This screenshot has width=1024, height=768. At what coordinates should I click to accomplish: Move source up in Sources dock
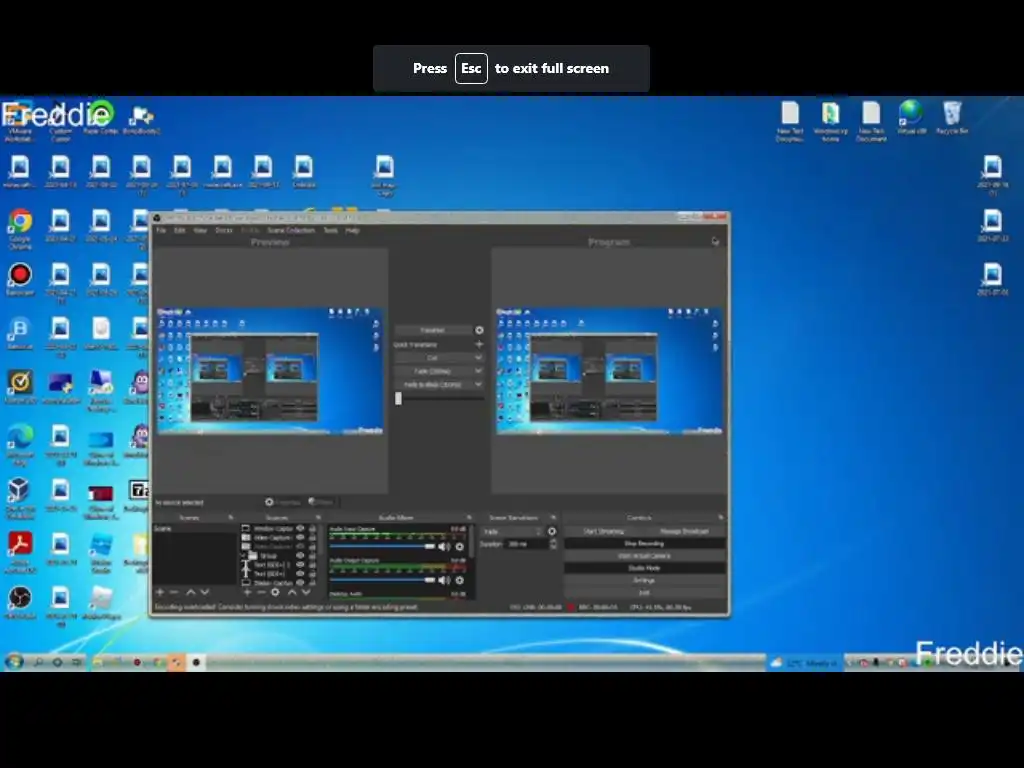pos(292,592)
